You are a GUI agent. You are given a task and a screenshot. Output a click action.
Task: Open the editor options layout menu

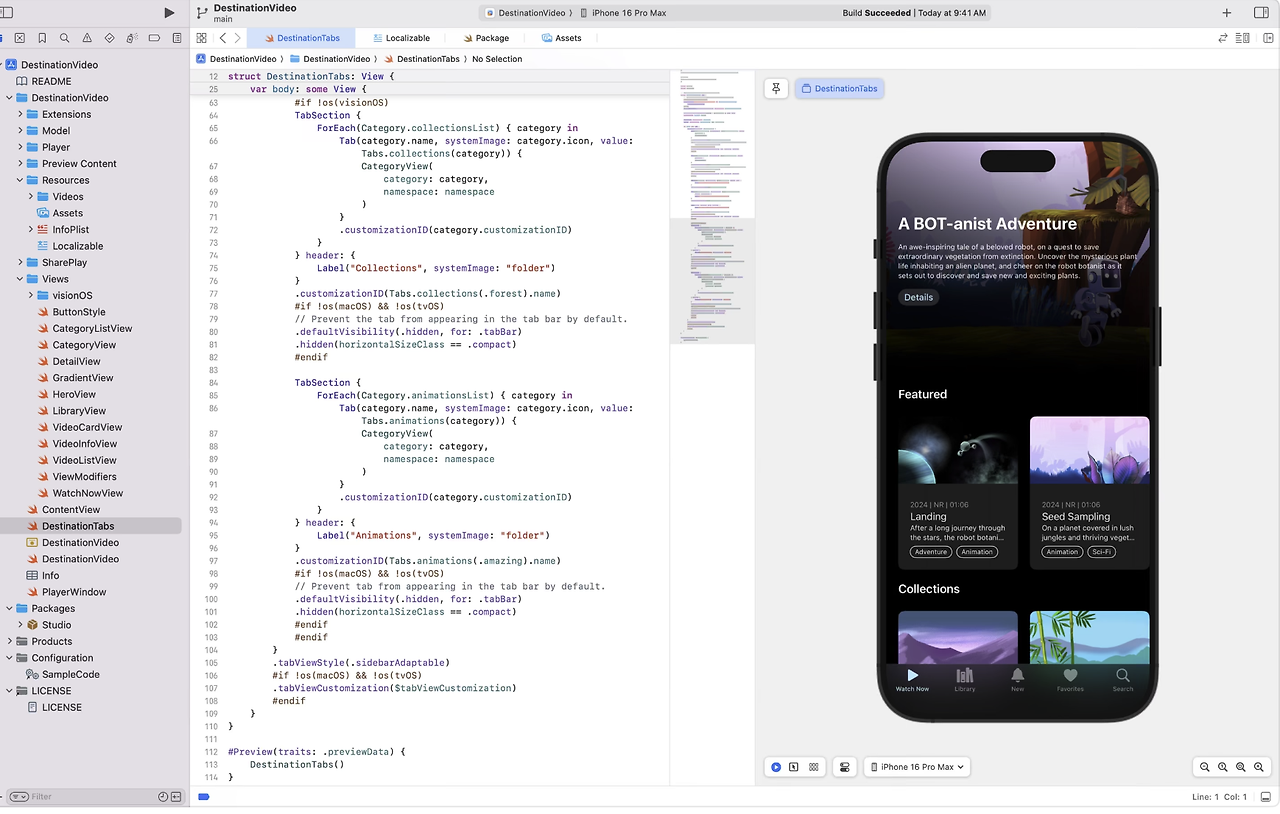click(1242, 38)
